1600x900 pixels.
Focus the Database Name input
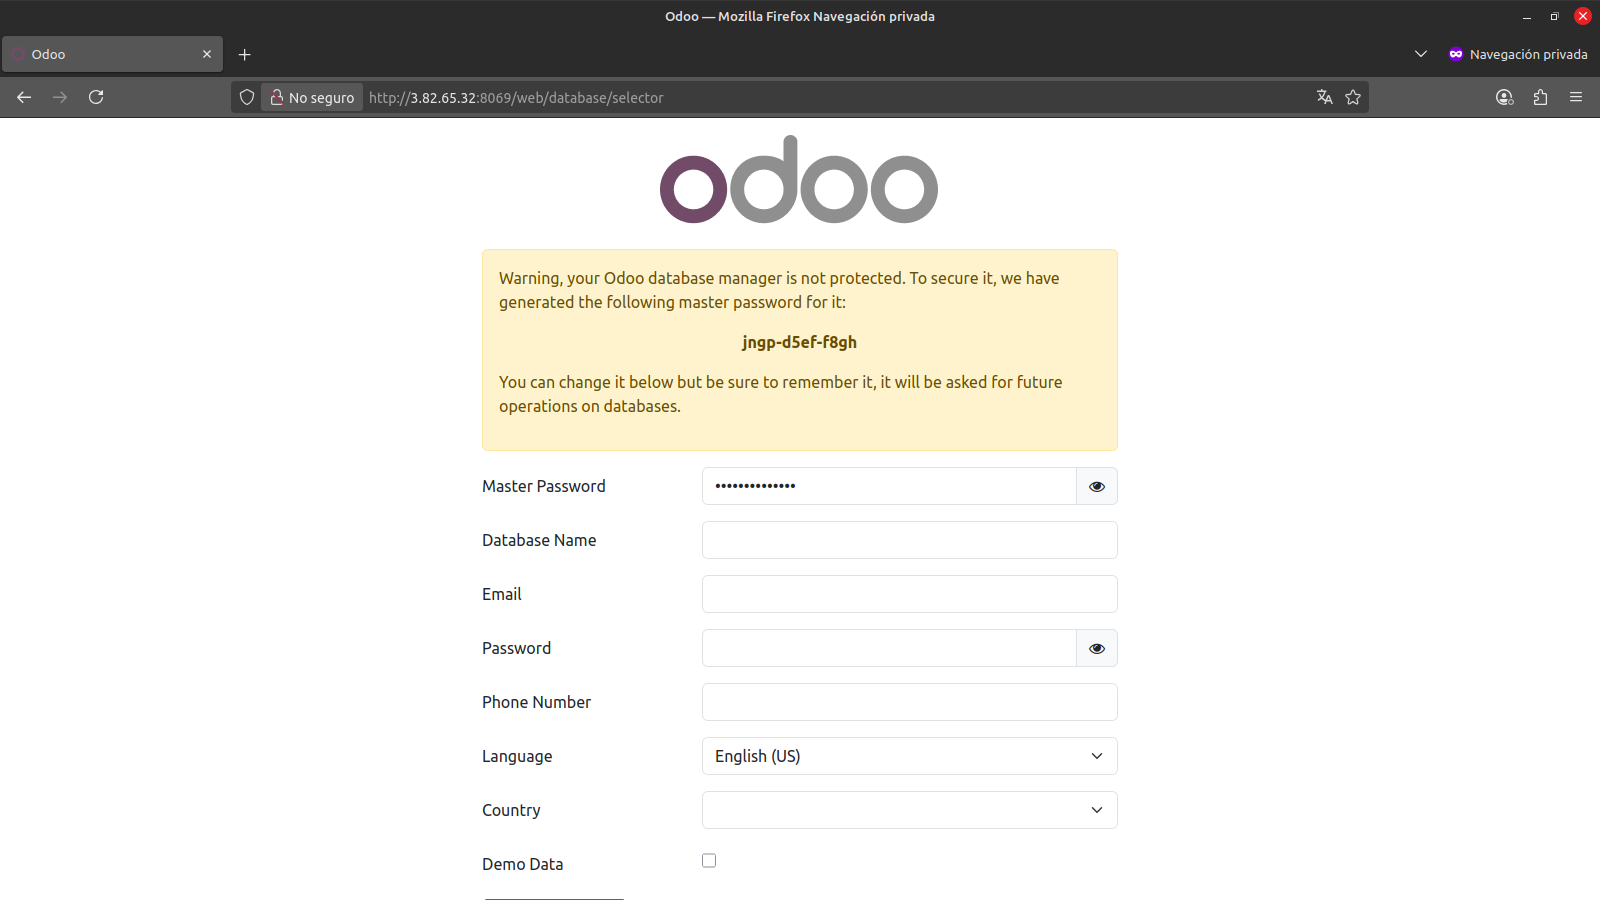pos(910,540)
